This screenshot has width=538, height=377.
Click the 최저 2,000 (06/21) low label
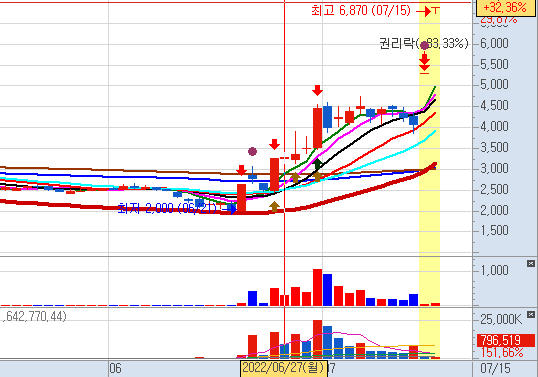point(167,208)
